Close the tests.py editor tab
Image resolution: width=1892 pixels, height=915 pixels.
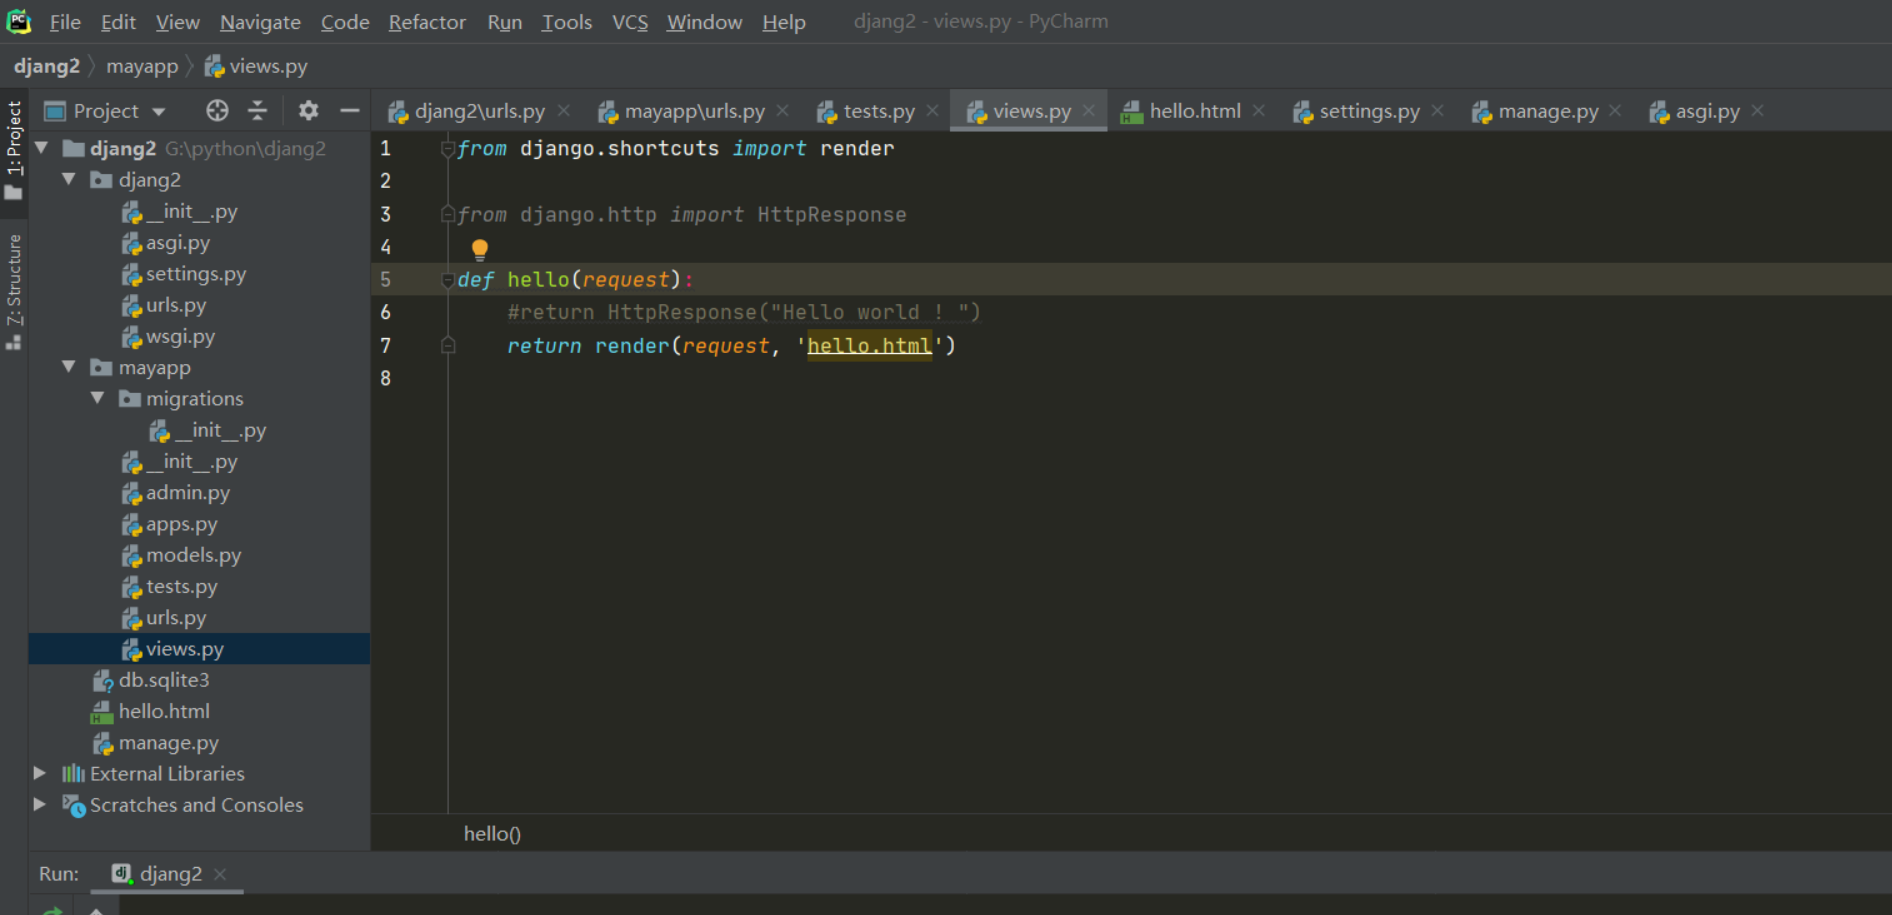pyautogui.click(x=933, y=111)
